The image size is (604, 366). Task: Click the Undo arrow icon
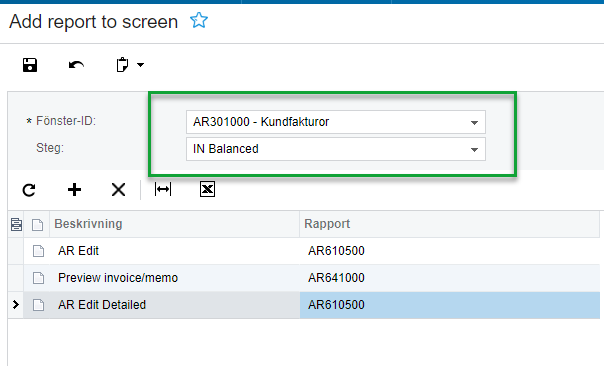(76, 65)
